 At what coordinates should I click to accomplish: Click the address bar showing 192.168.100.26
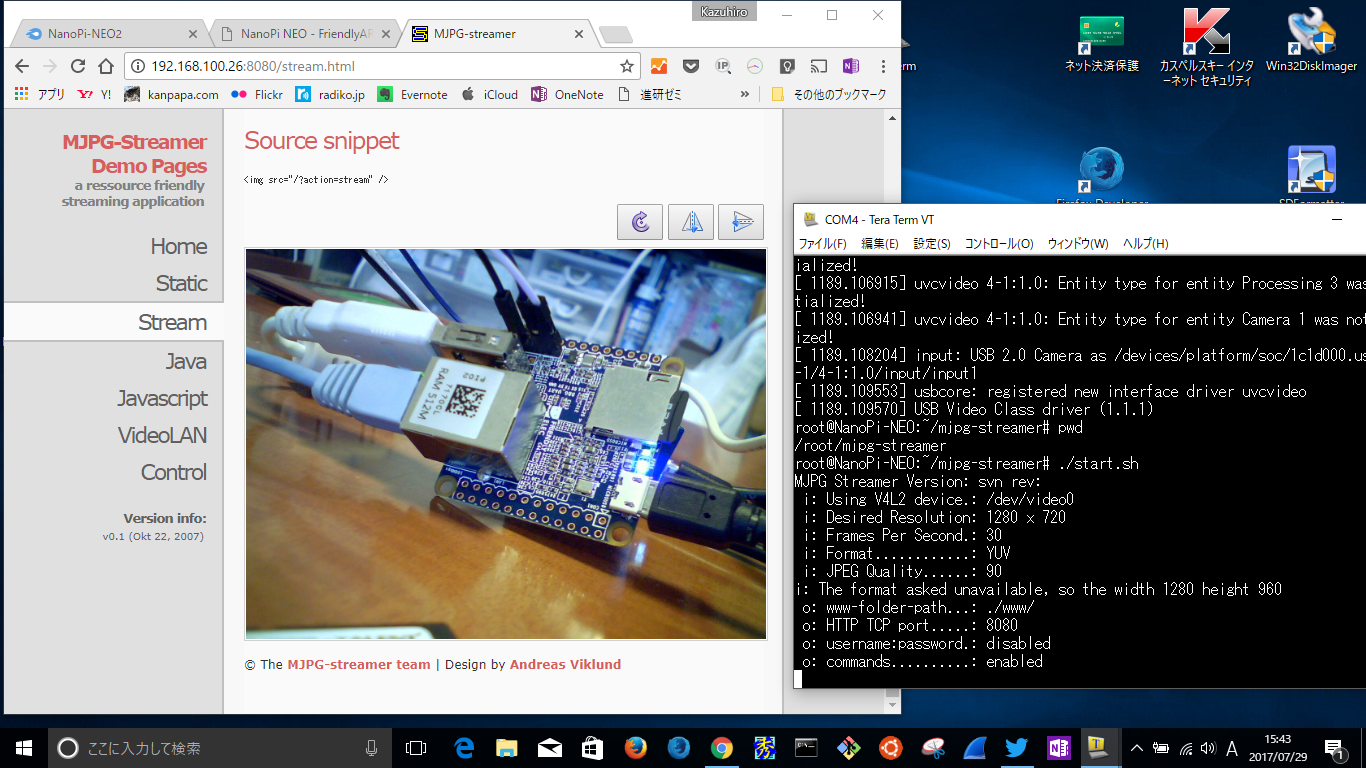(380, 66)
